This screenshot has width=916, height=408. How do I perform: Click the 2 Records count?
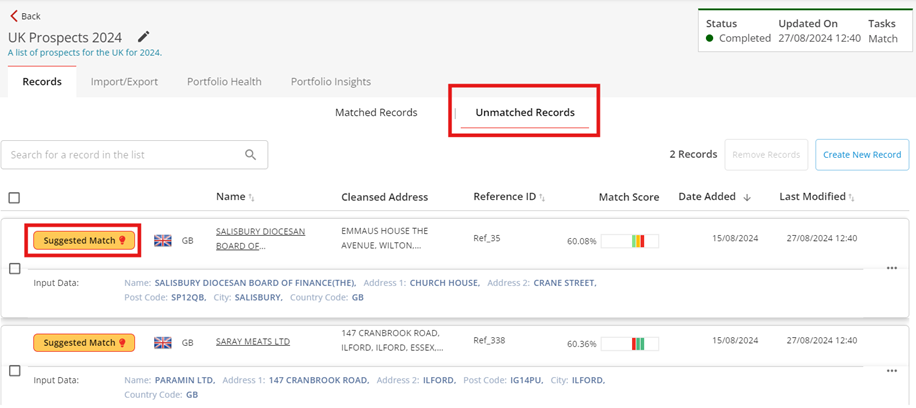pos(693,154)
